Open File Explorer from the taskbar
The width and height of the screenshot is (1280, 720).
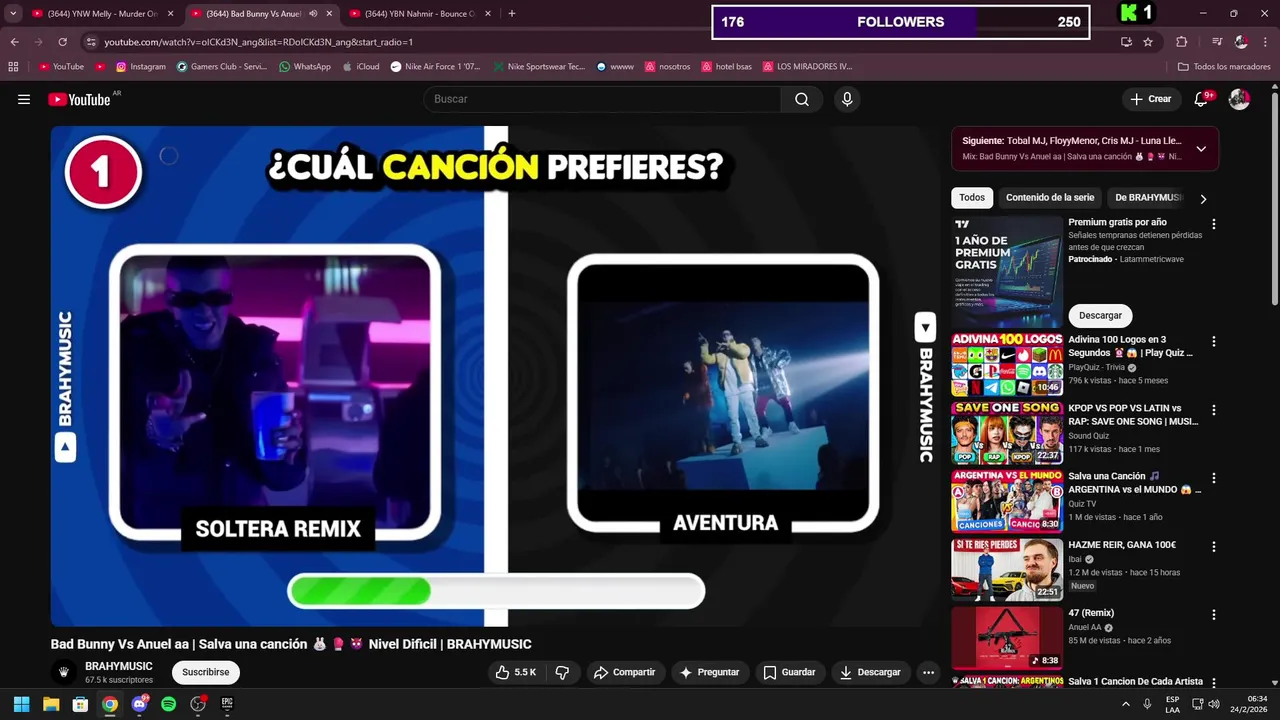[51, 704]
